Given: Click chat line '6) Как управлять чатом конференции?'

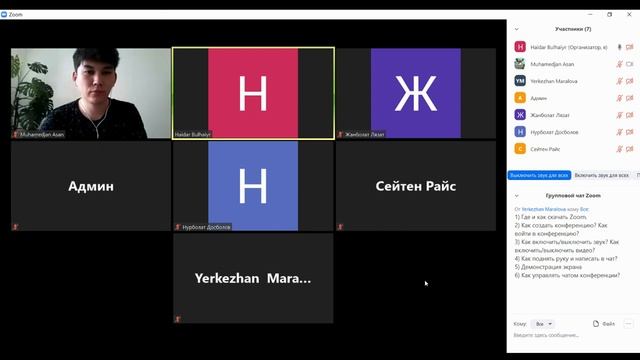Looking at the screenshot, I should 567,276.
